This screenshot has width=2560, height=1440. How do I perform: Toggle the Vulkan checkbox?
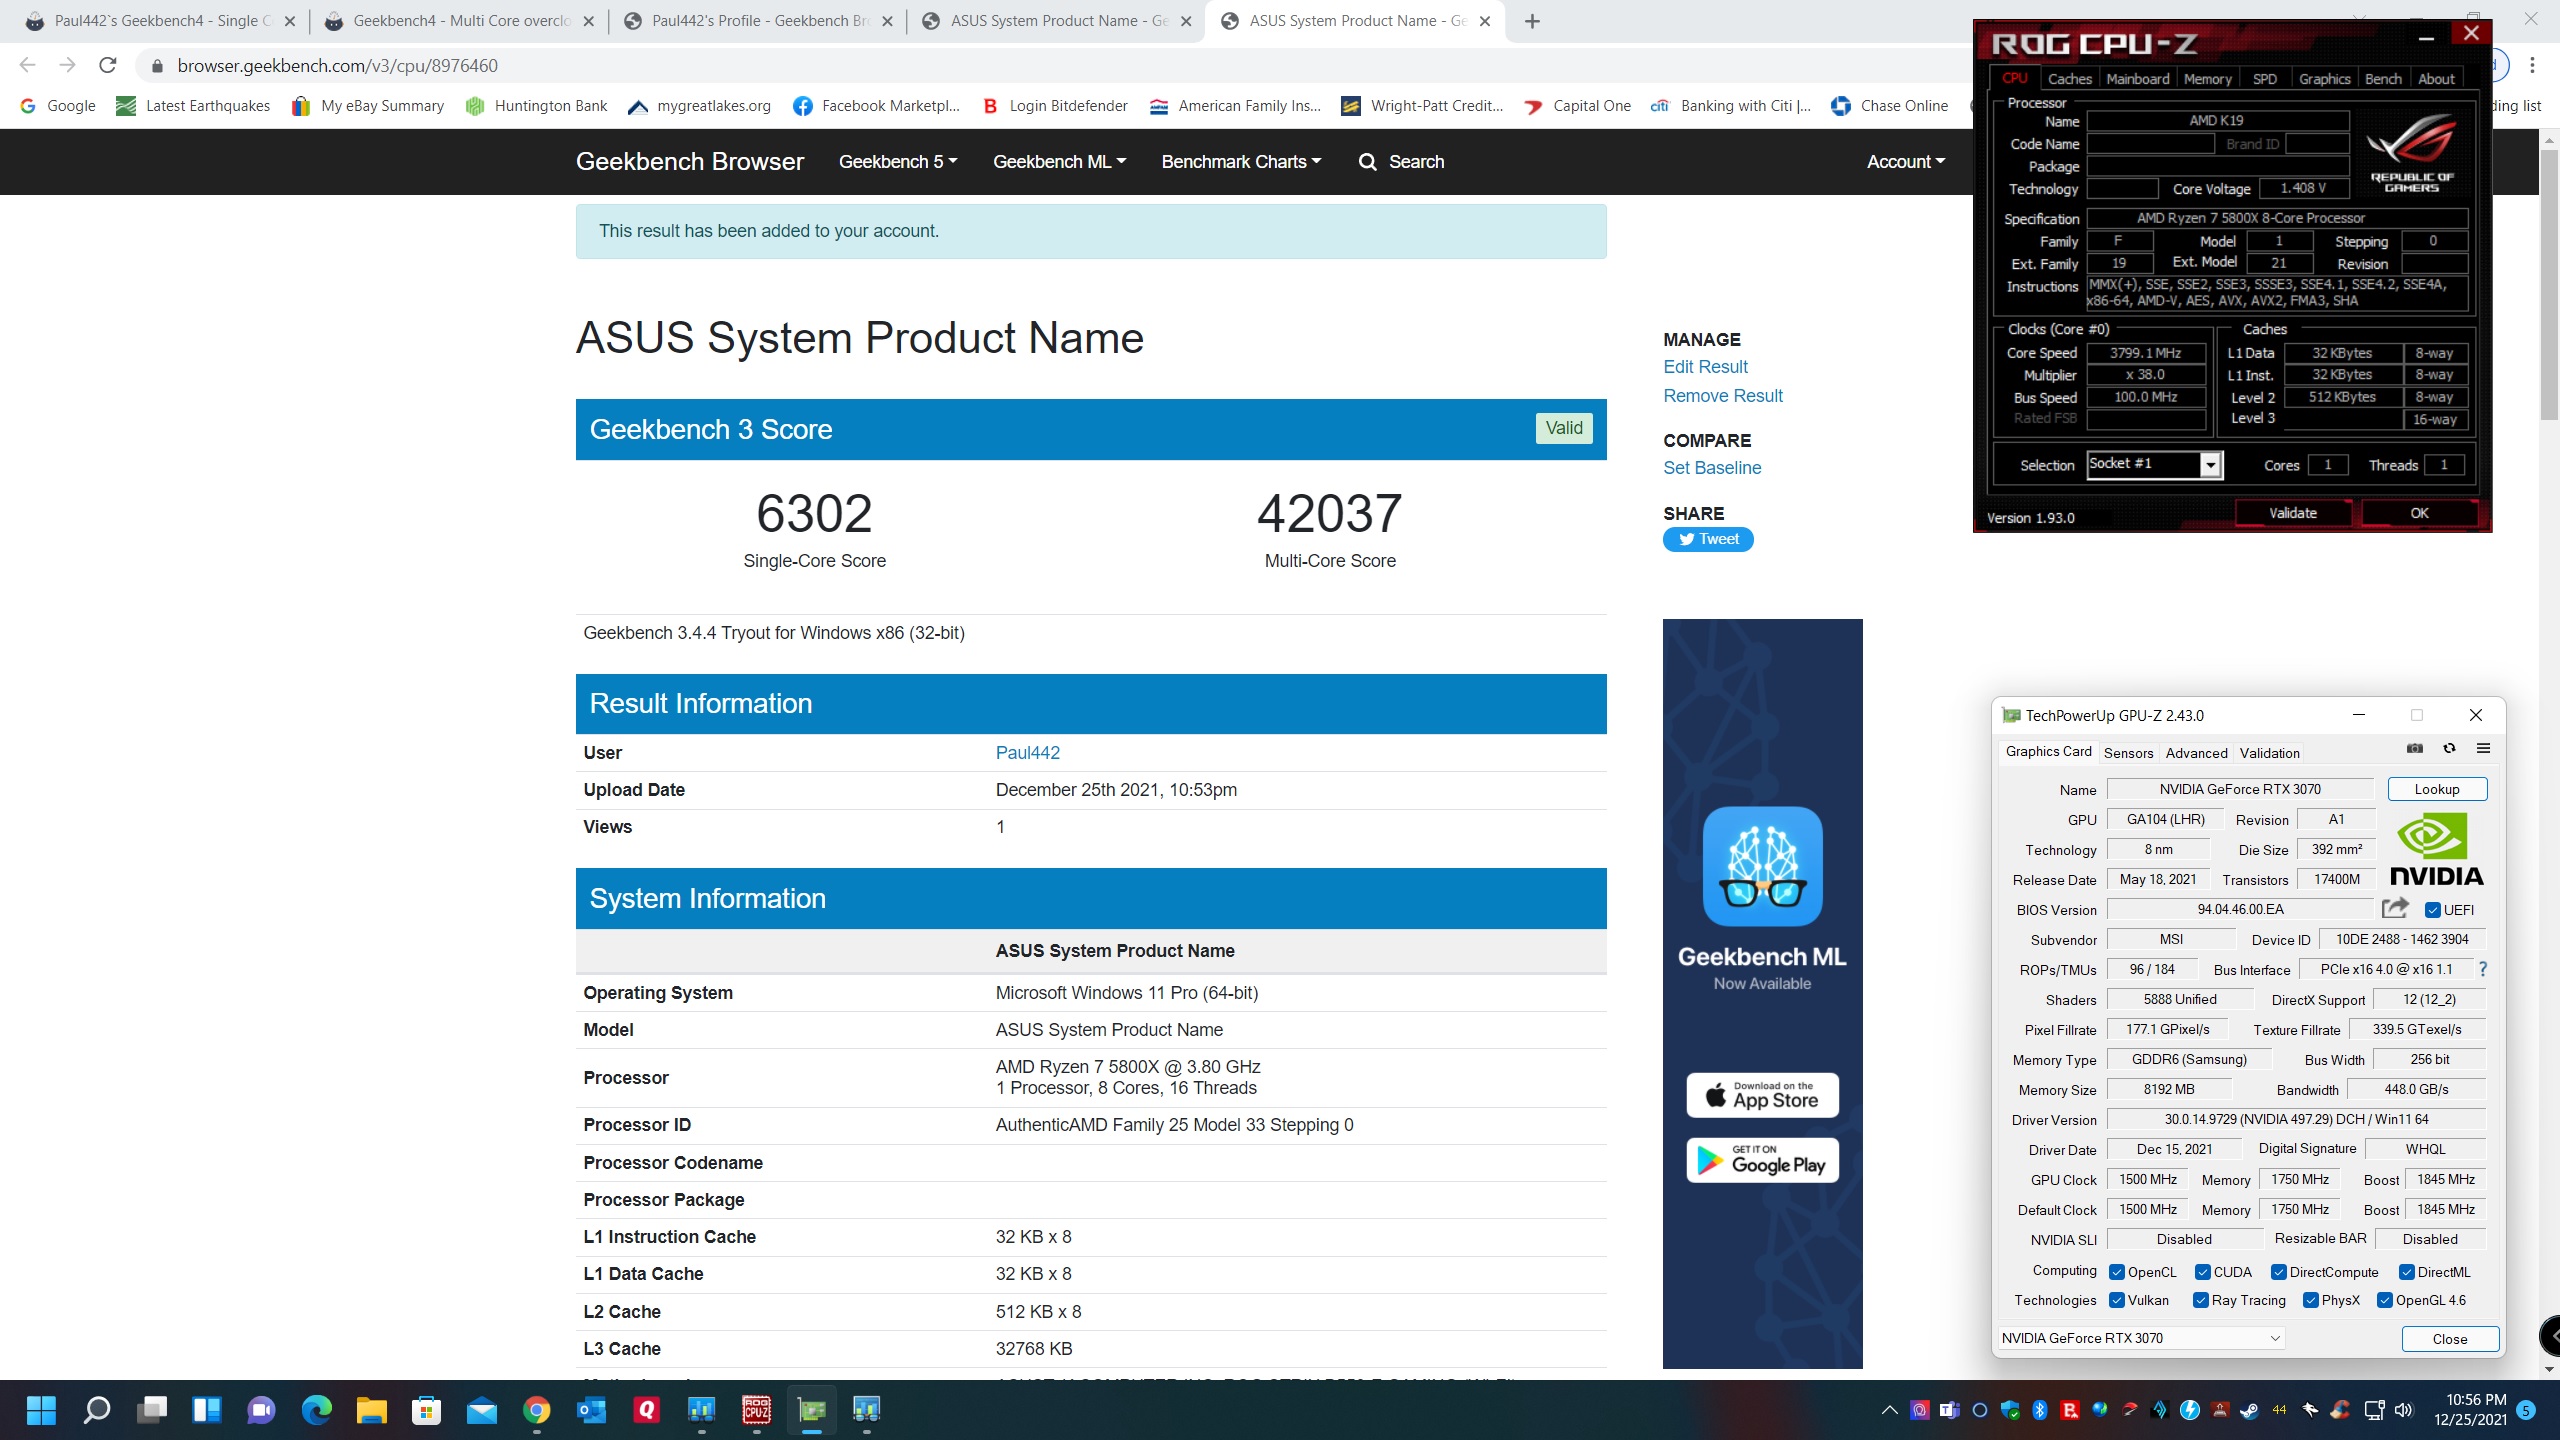coord(2117,1300)
